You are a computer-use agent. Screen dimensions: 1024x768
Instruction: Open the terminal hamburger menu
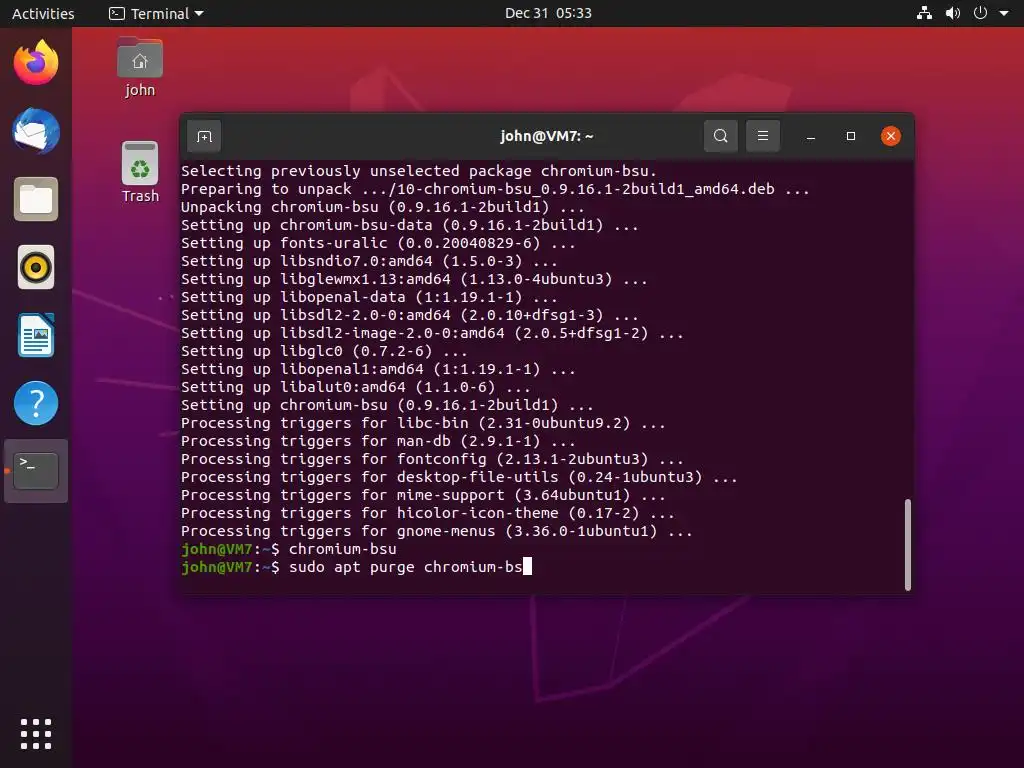coord(762,136)
